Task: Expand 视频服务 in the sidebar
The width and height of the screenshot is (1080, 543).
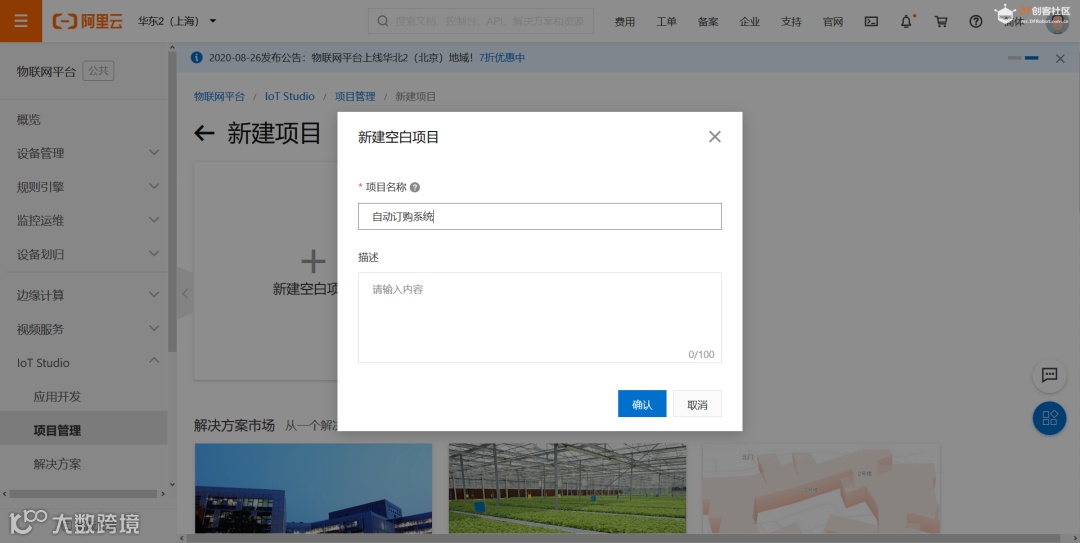Action: tap(83, 329)
